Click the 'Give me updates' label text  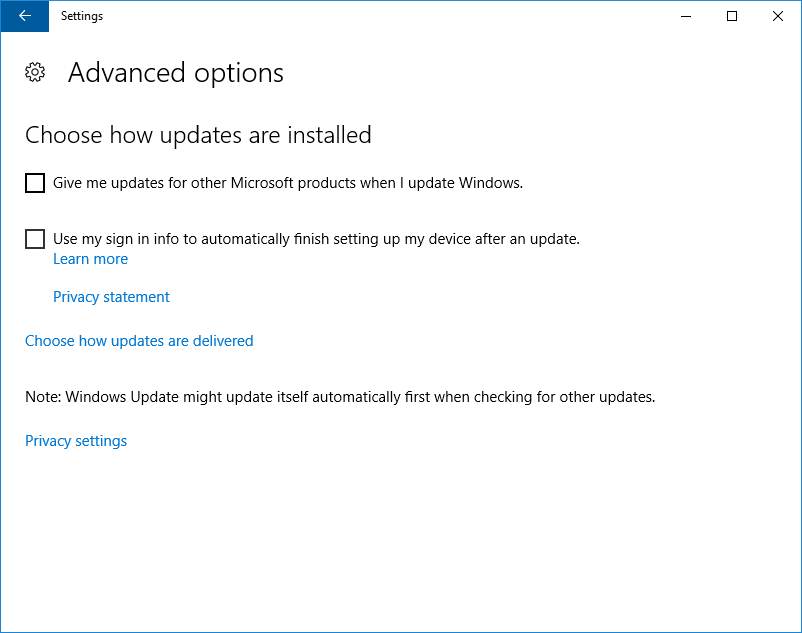[288, 183]
